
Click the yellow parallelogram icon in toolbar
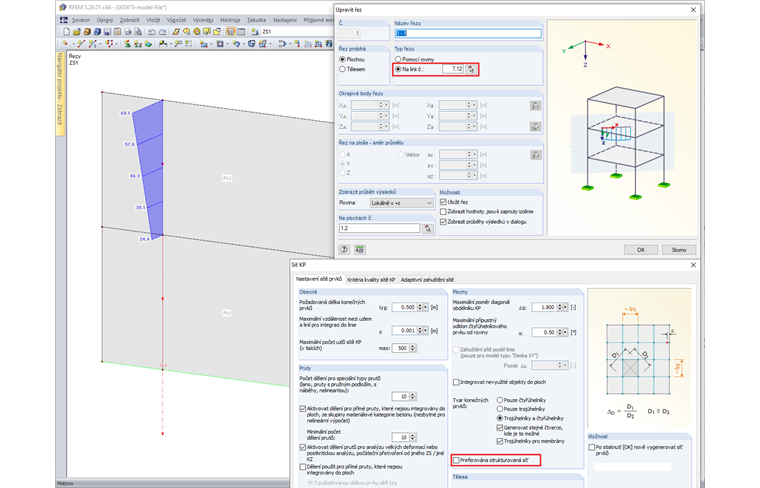(x=176, y=31)
